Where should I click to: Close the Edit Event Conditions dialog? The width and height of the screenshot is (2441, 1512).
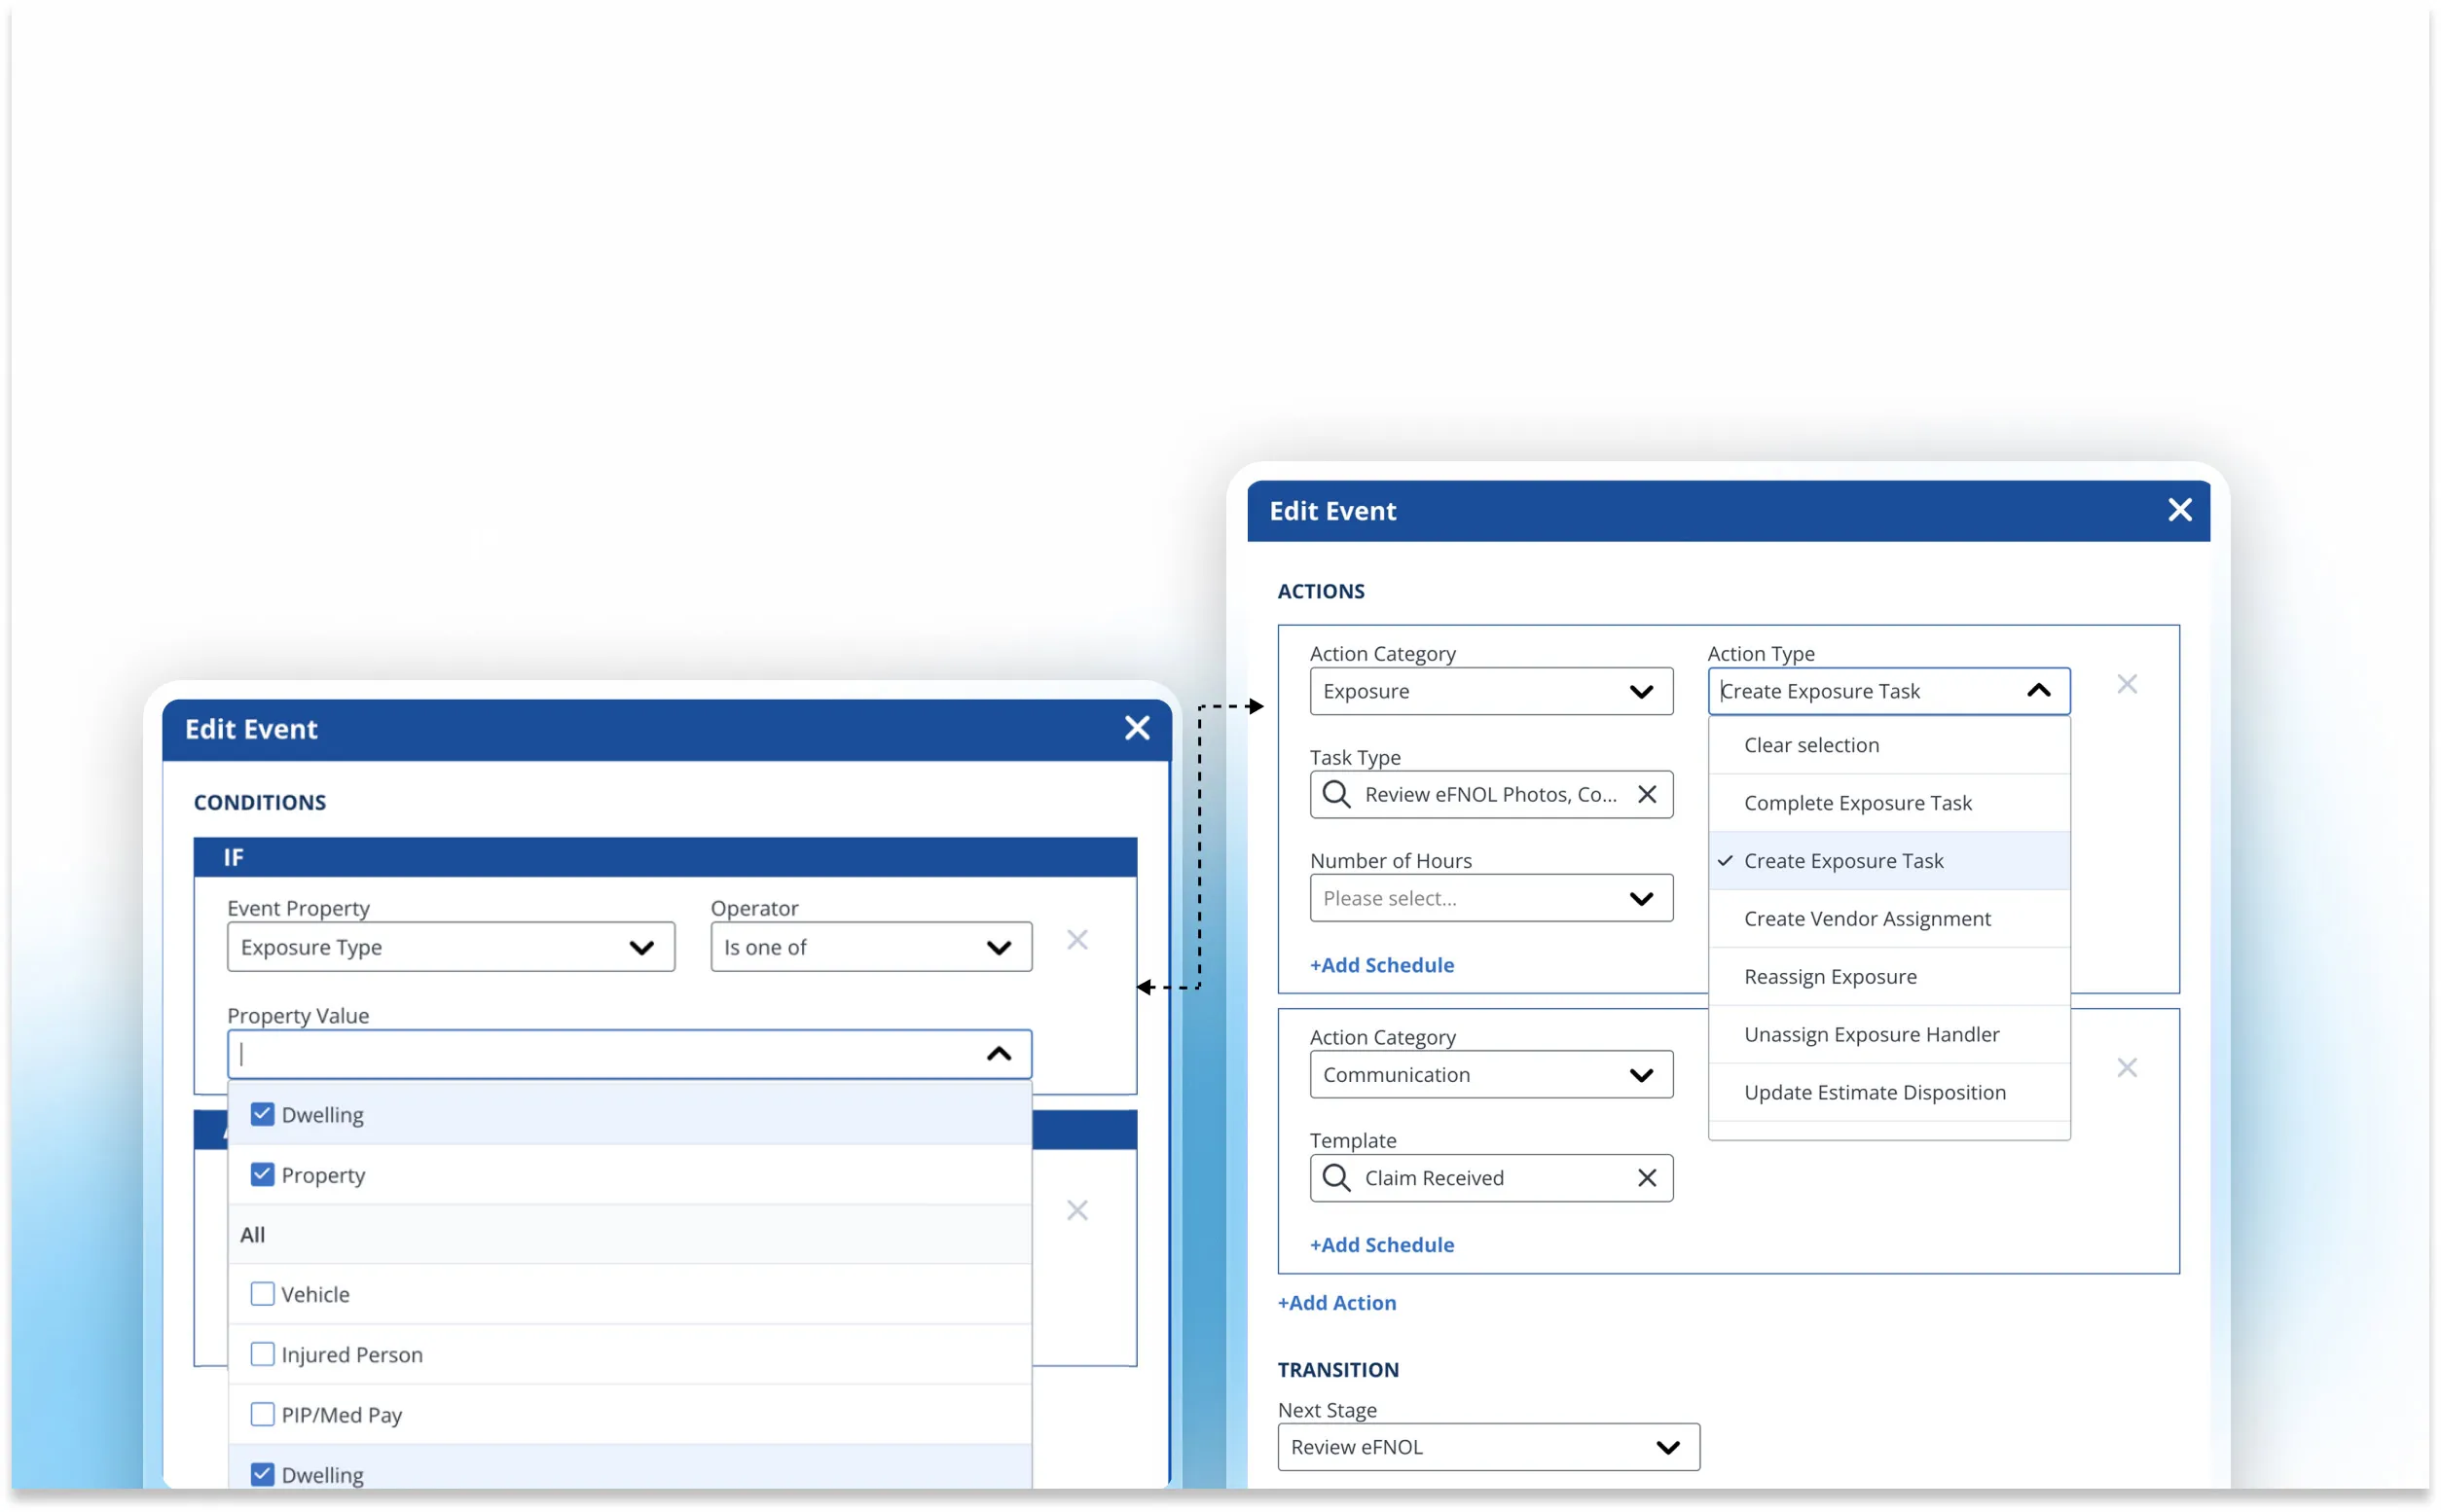(x=1136, y=728)
